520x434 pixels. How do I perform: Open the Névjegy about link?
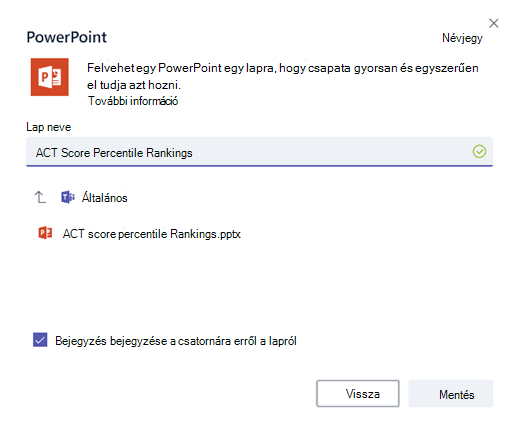(462, 38)
